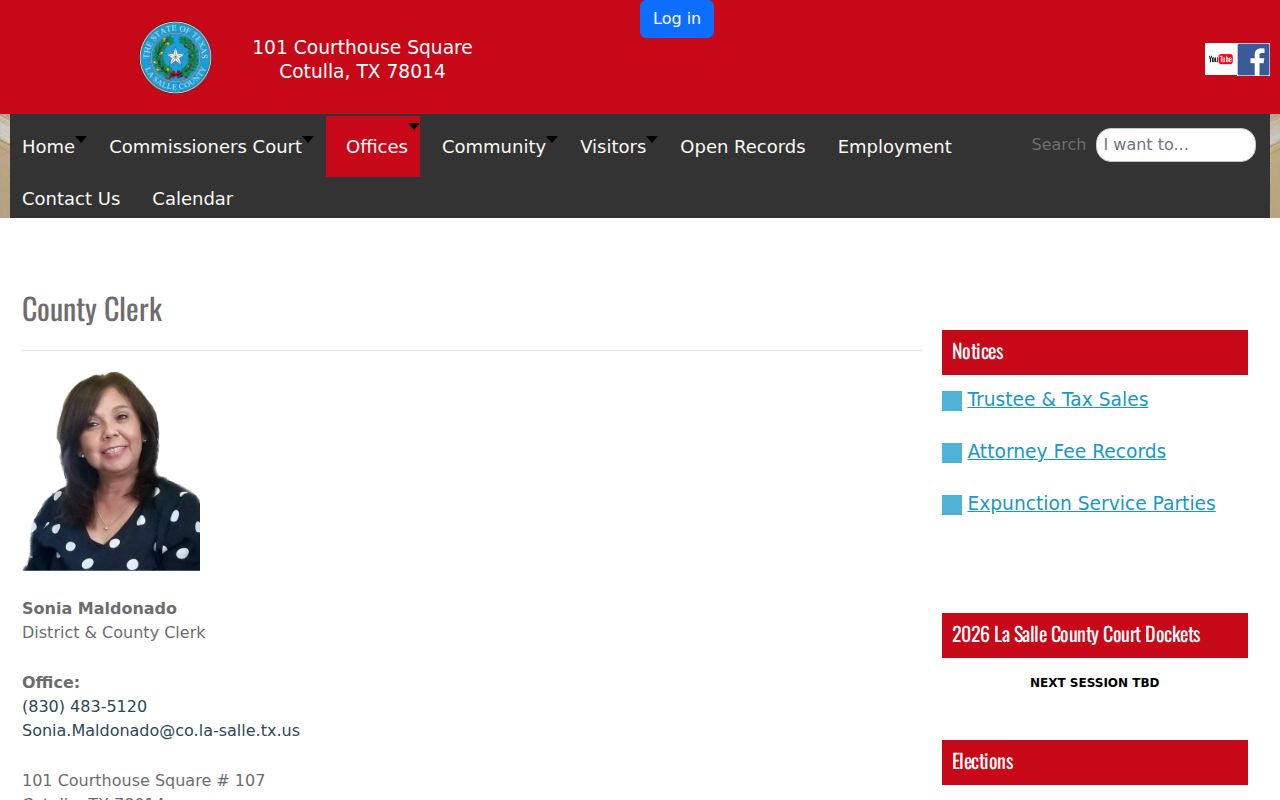Open the YouTube icon link
The height and width of the screenshot is (800, 1280).
coord(1220,59)
